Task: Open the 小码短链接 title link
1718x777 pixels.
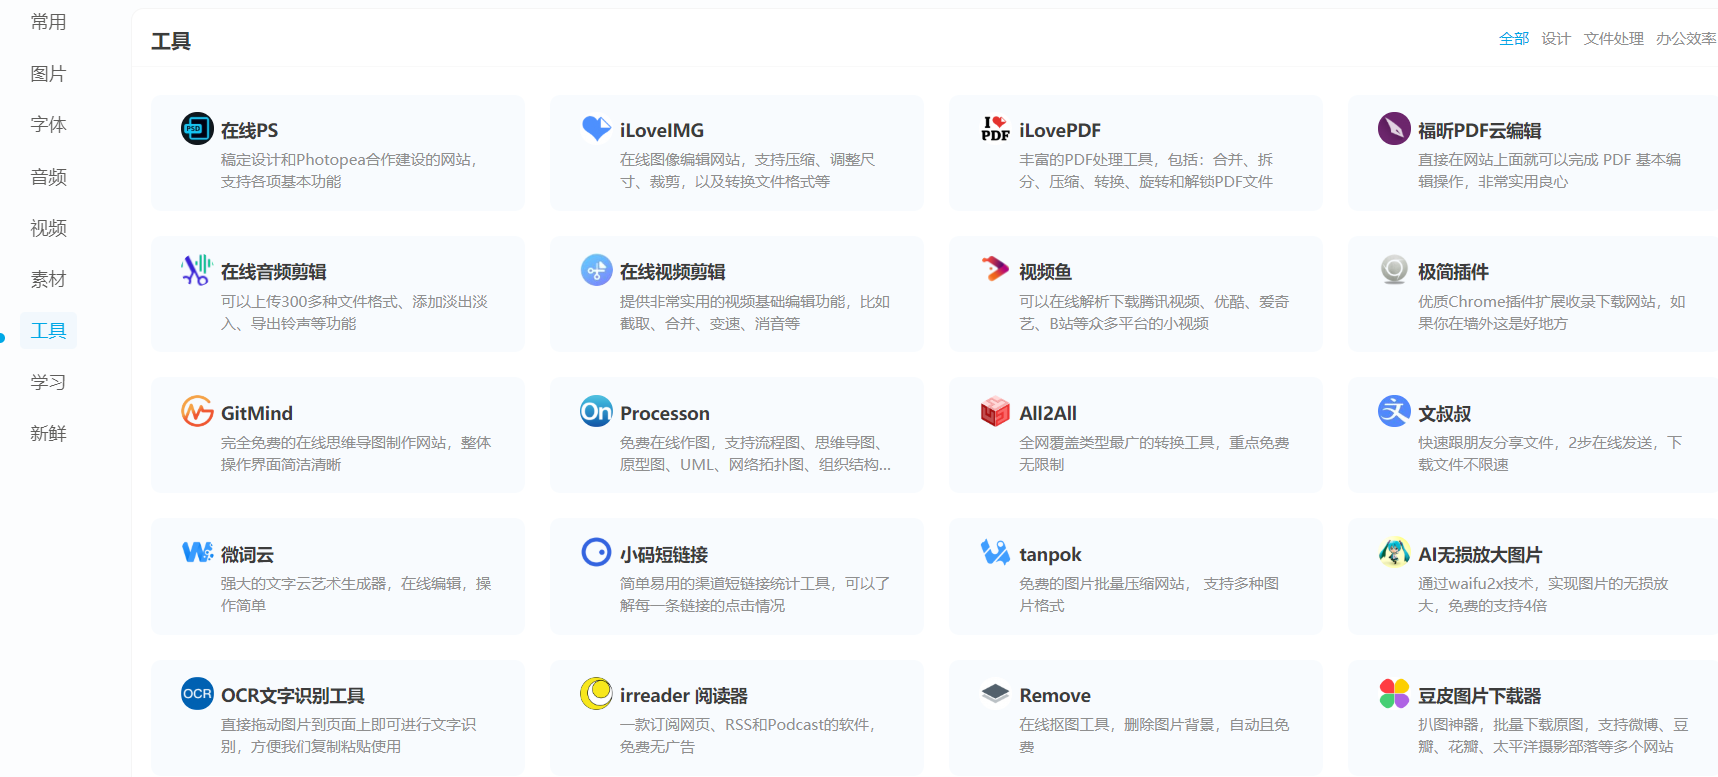Action: click(664, 554)
